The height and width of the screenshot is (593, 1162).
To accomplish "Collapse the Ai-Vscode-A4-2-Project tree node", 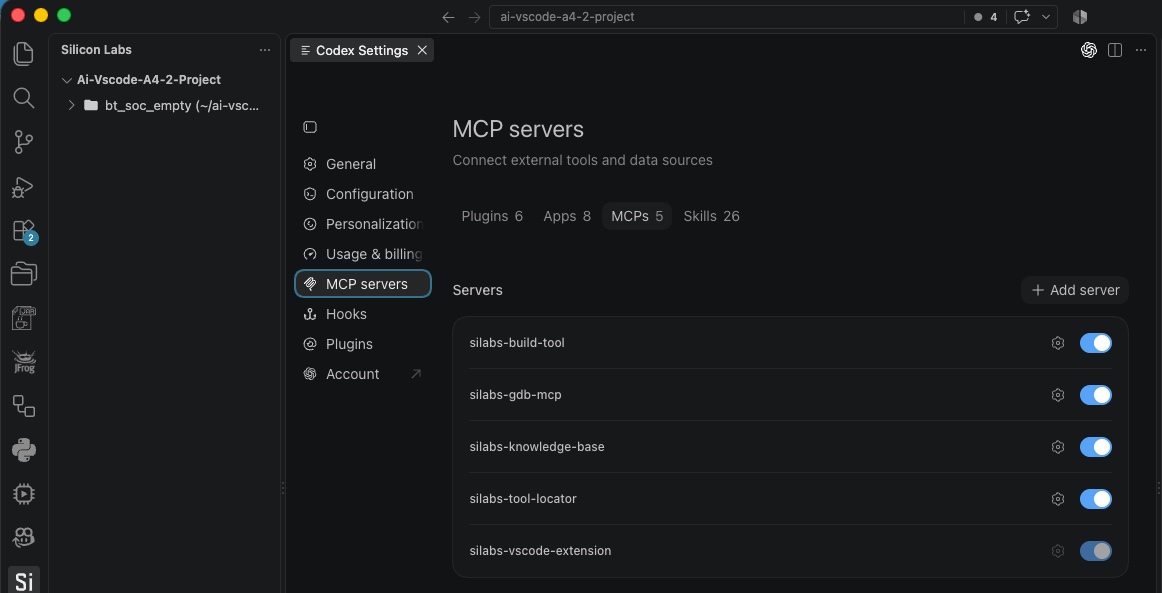I will click(67, 80).
